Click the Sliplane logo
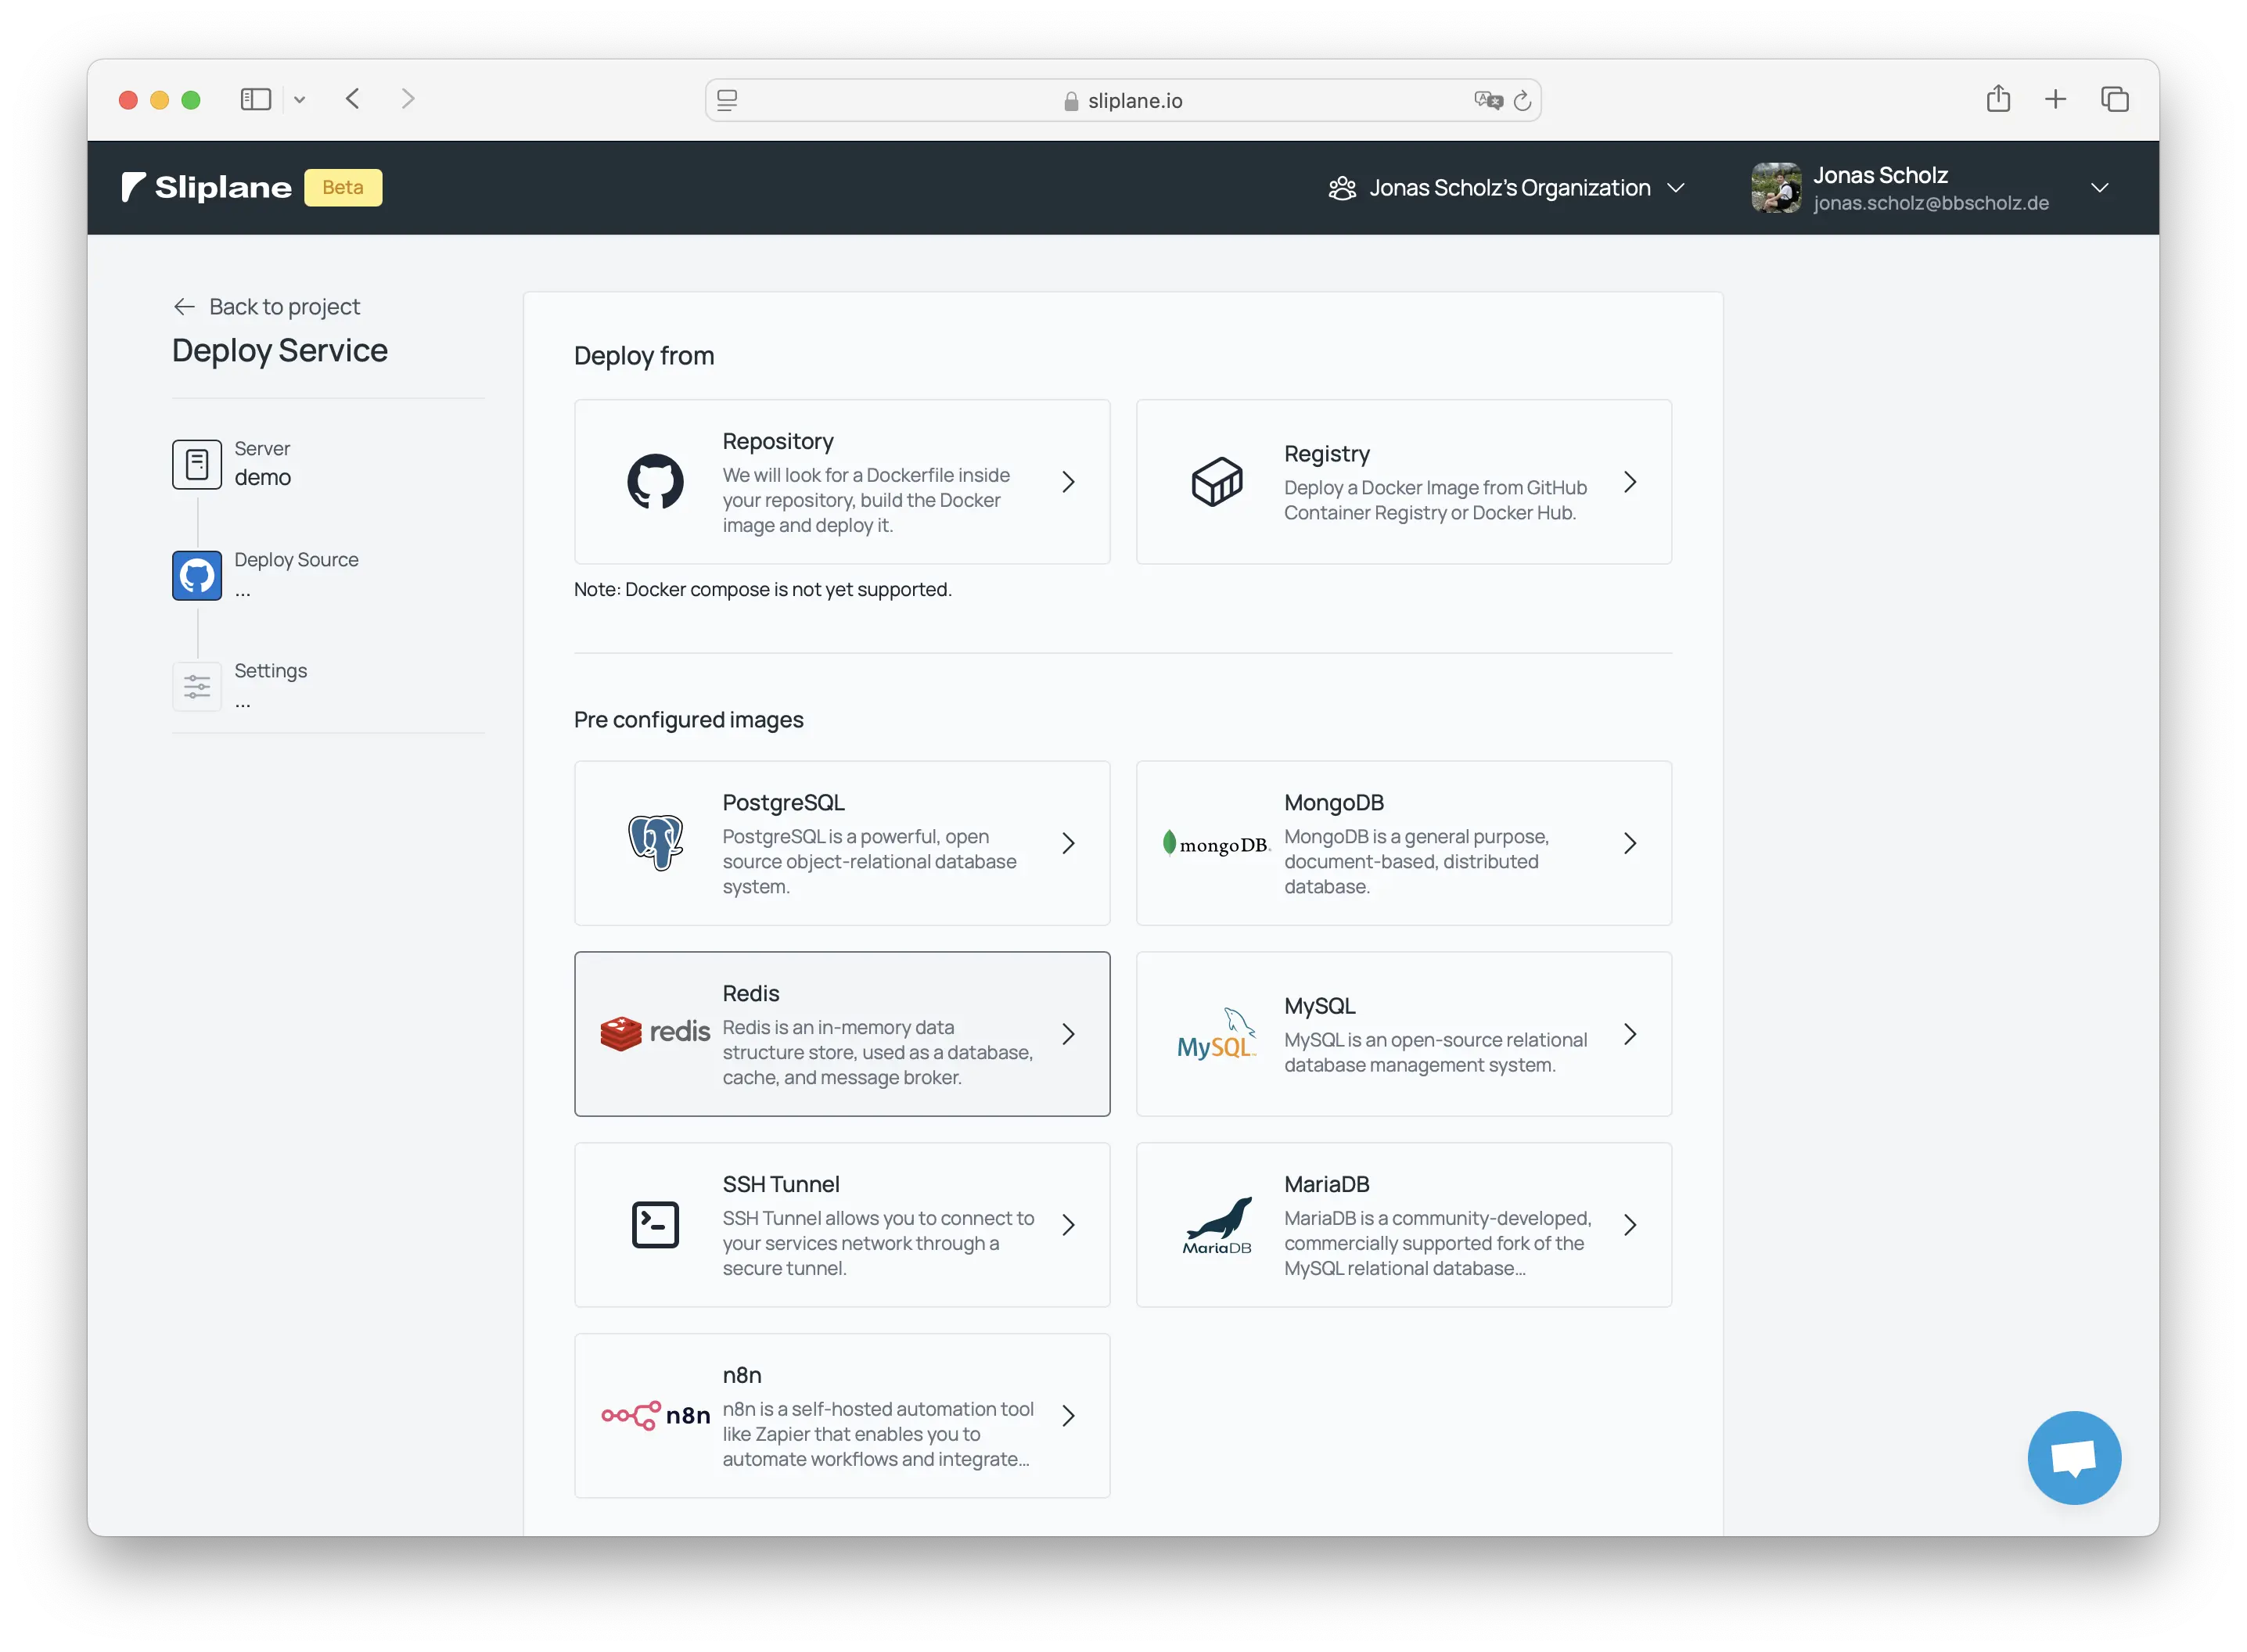 208,188
